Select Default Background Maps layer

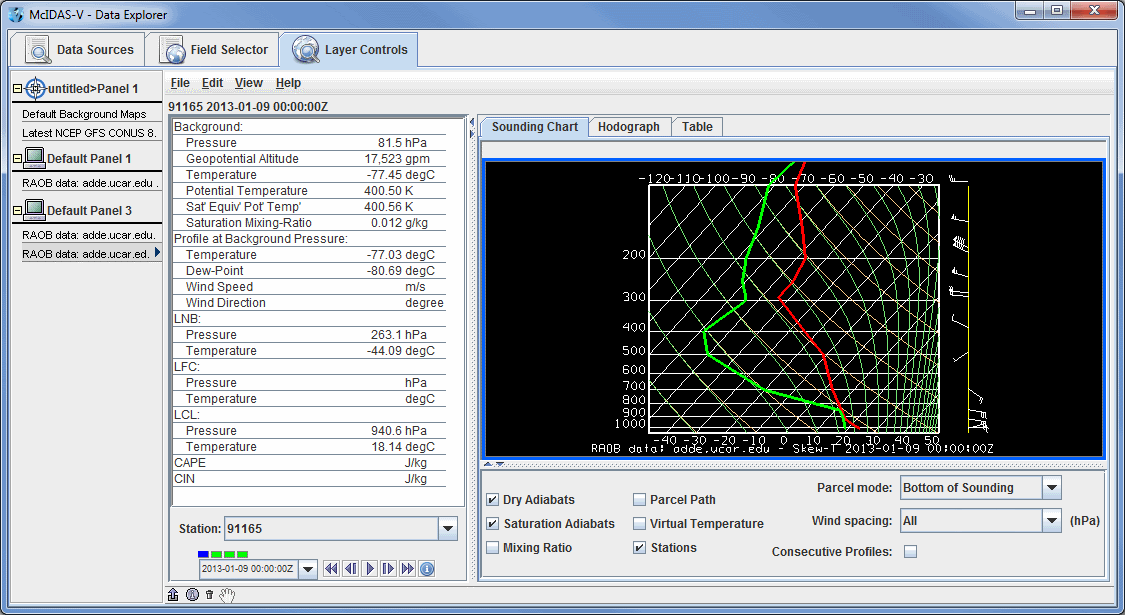tap(84, 114)
